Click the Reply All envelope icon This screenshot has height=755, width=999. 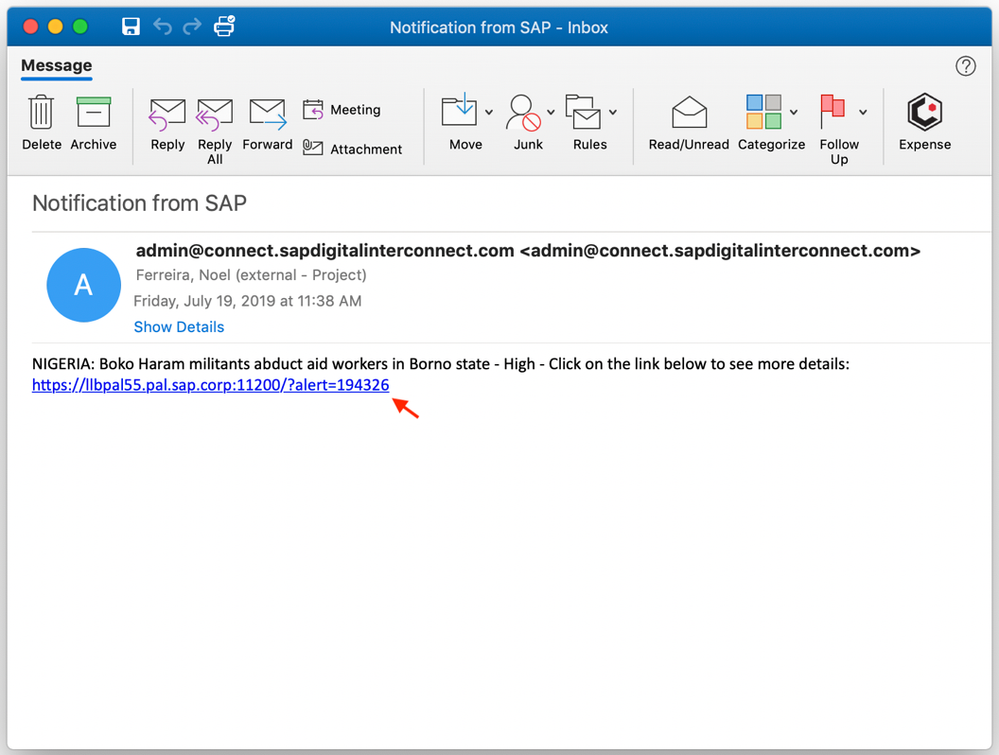[x=215, y=115]
